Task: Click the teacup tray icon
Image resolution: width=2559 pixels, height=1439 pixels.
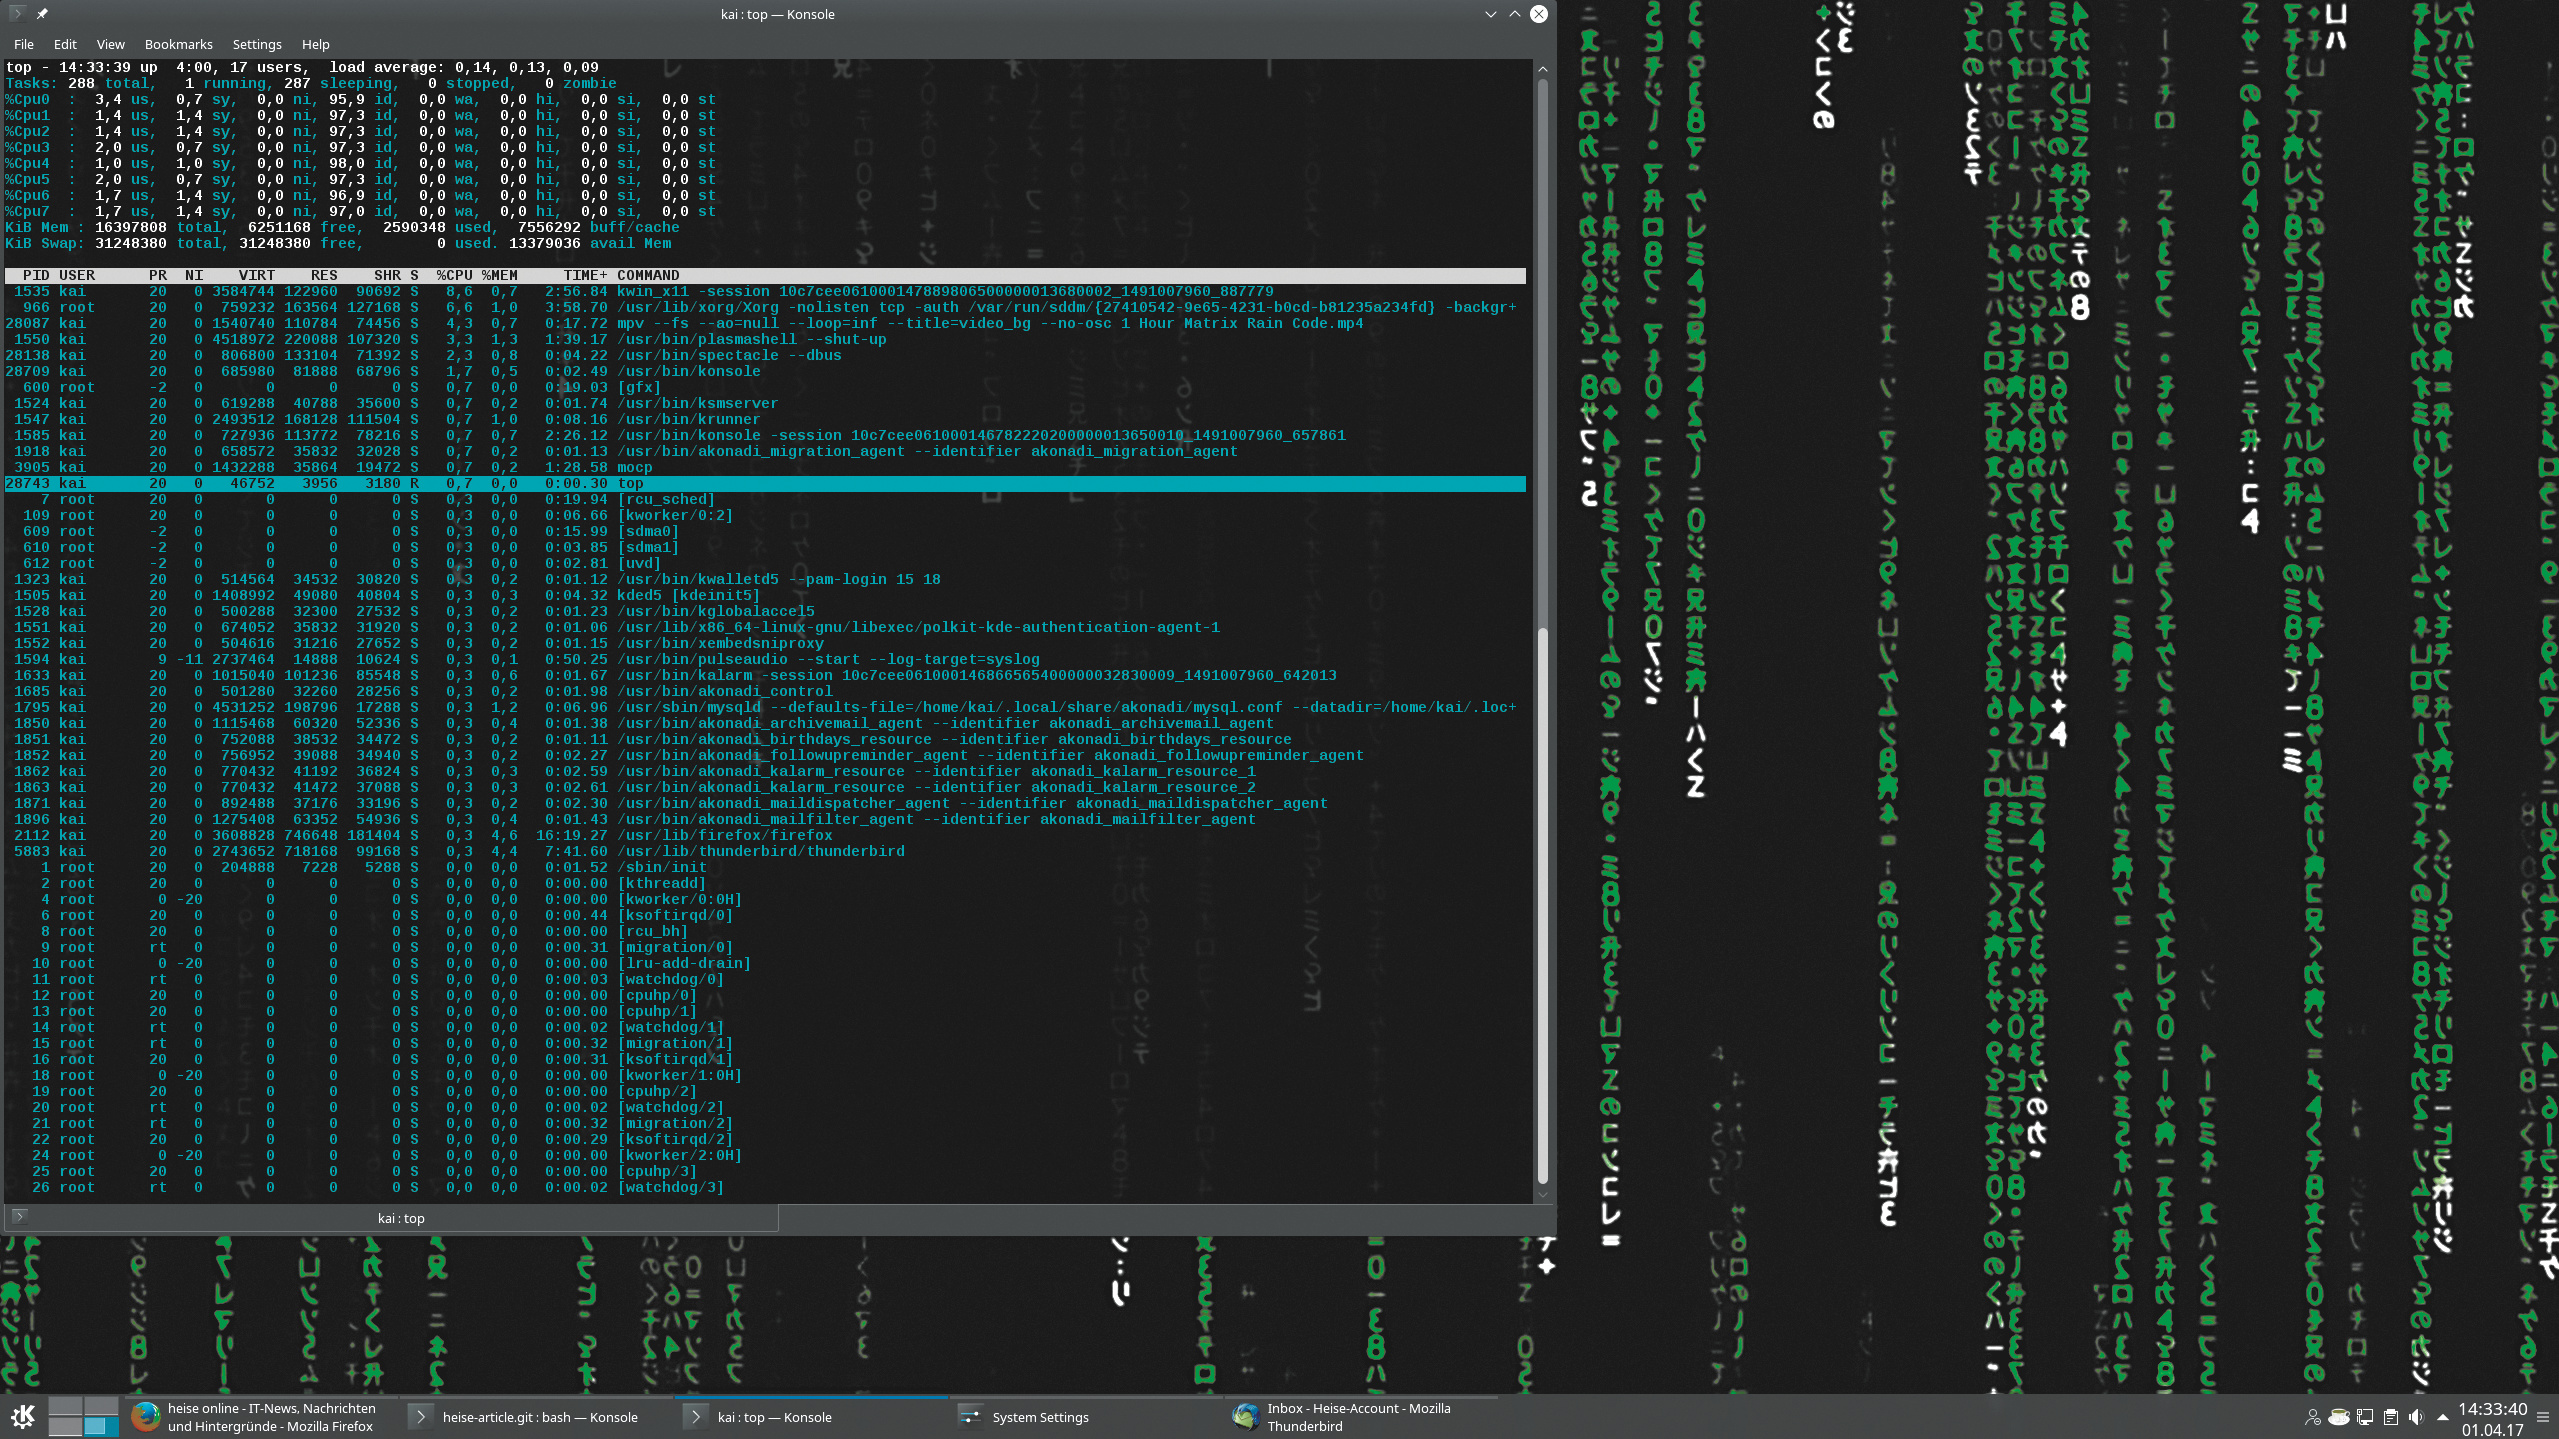Action: [2338, 1417]
